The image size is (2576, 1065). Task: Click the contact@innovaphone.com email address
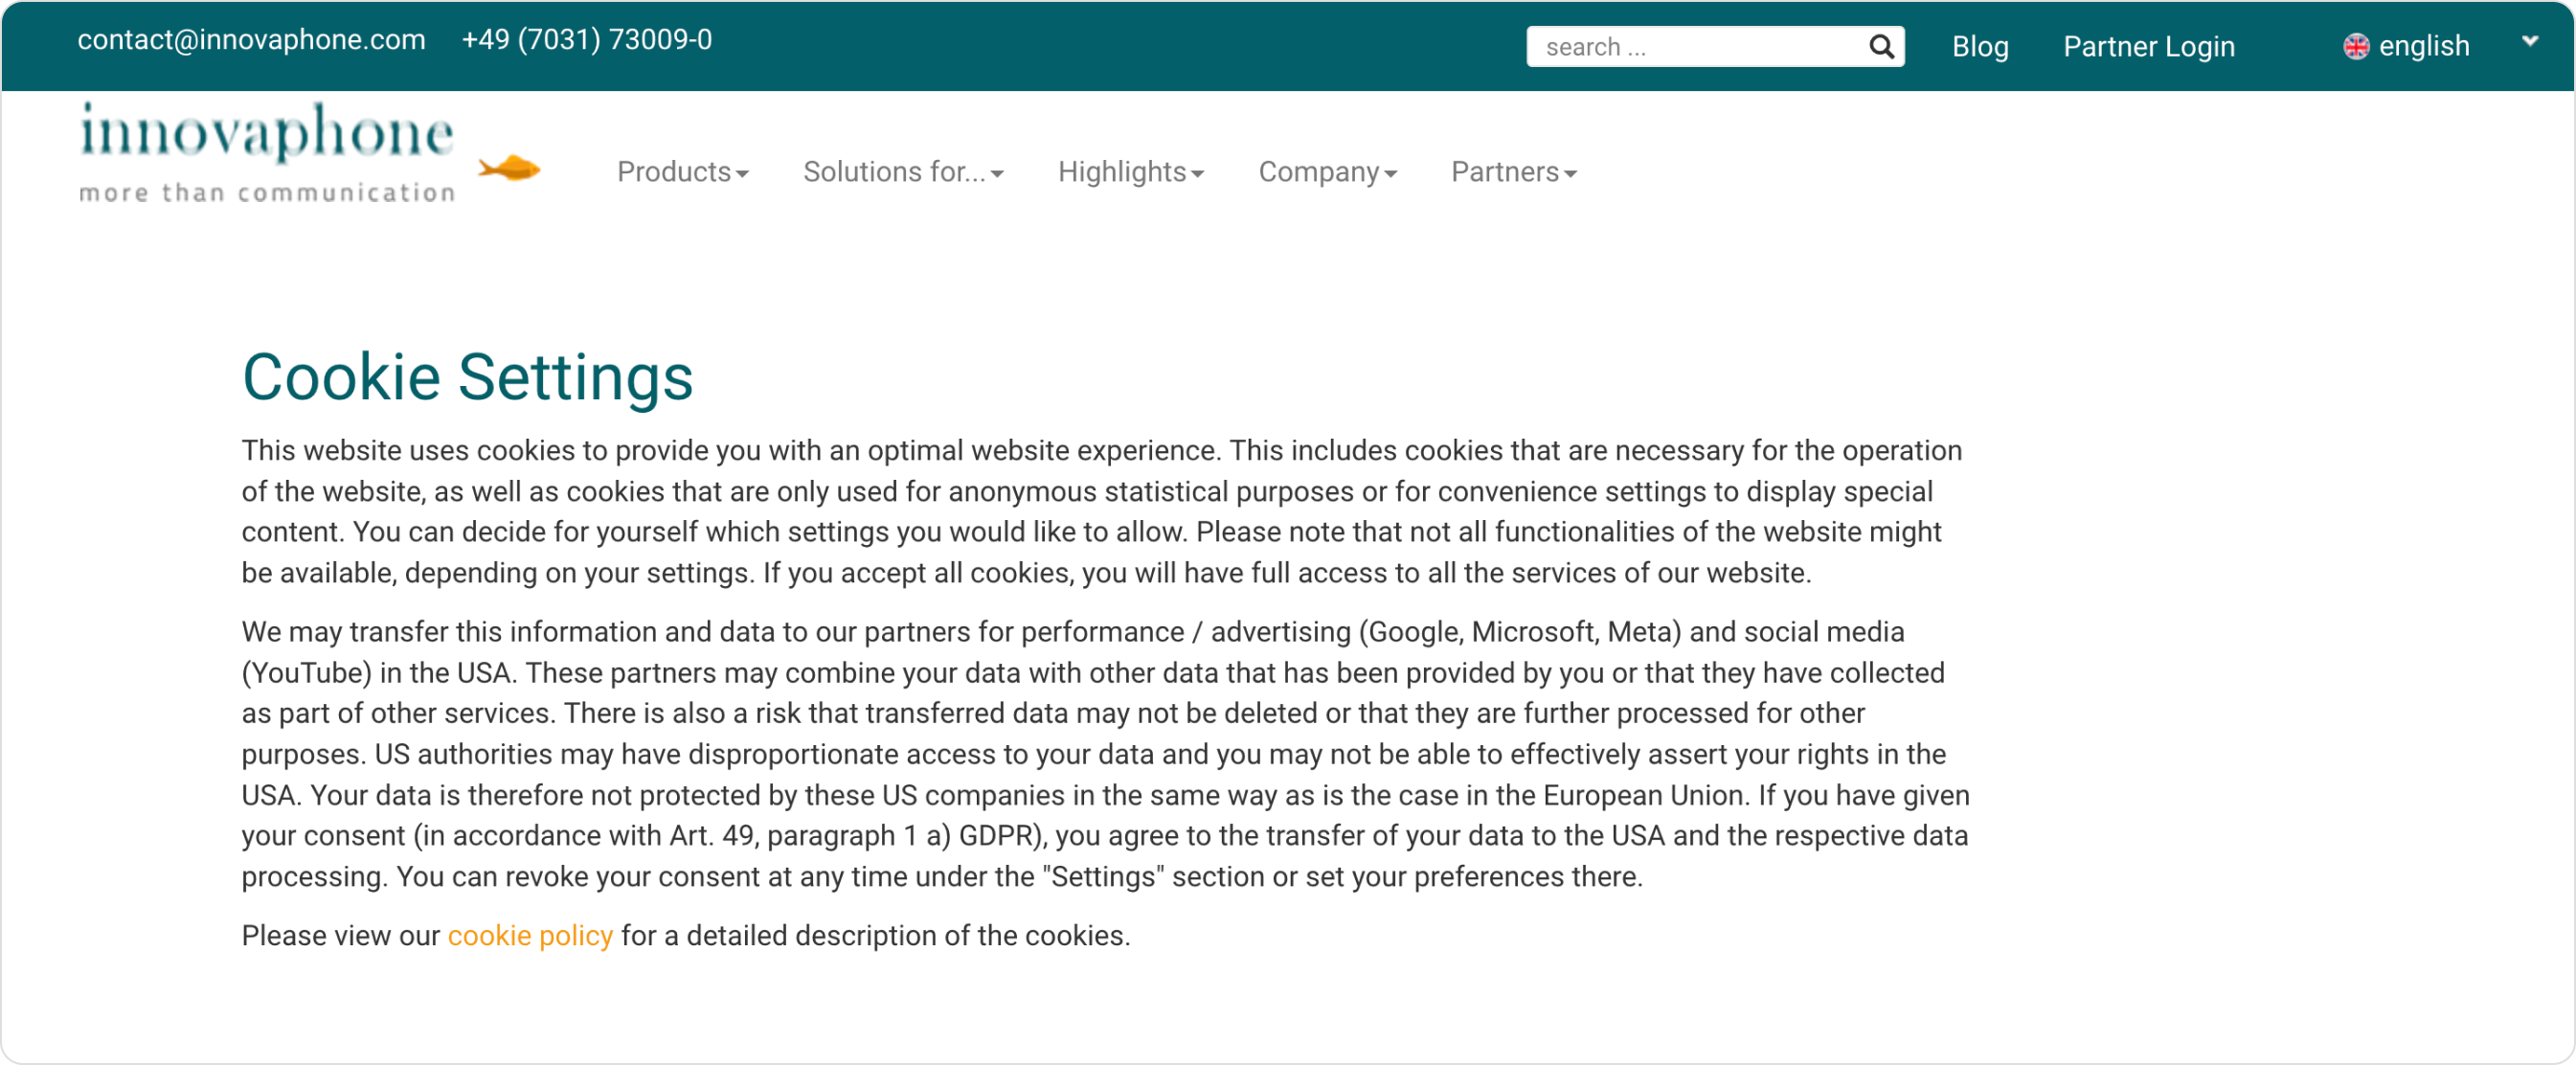pyautogui.click(x=251, y=40)
